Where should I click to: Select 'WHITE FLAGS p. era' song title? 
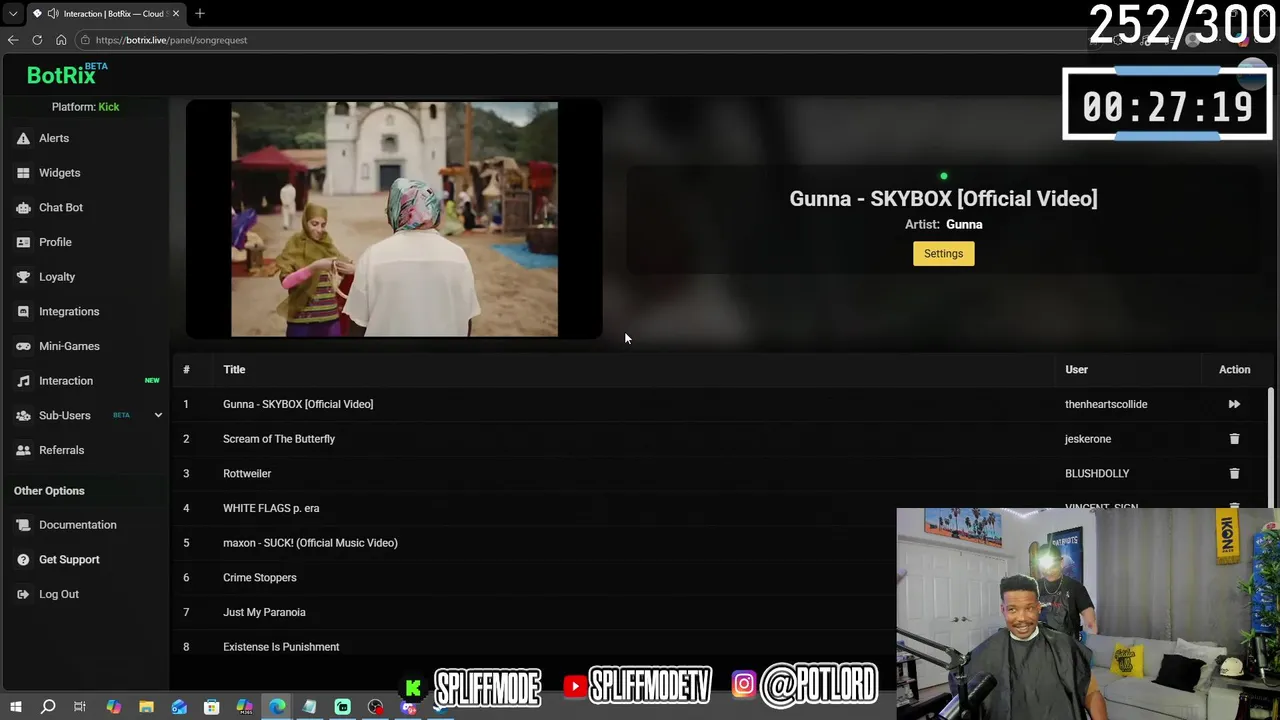click(x=271, y=508)
